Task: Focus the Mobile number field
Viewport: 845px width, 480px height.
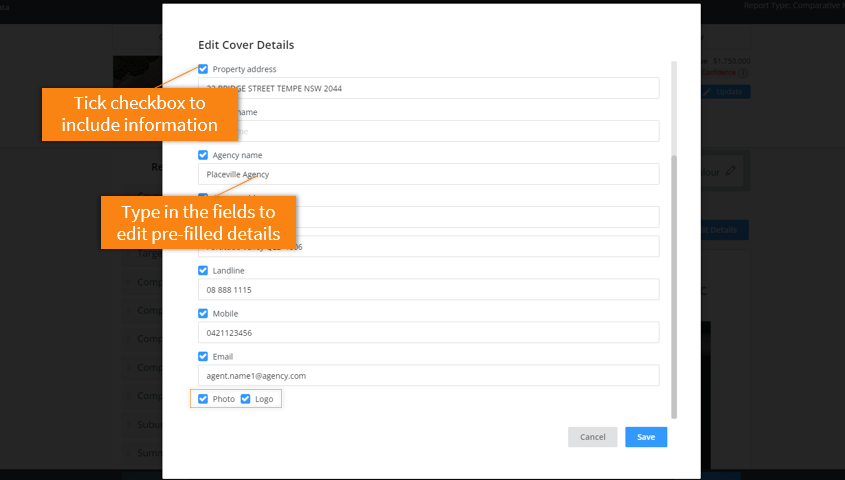Action: (x=428, y=332)
